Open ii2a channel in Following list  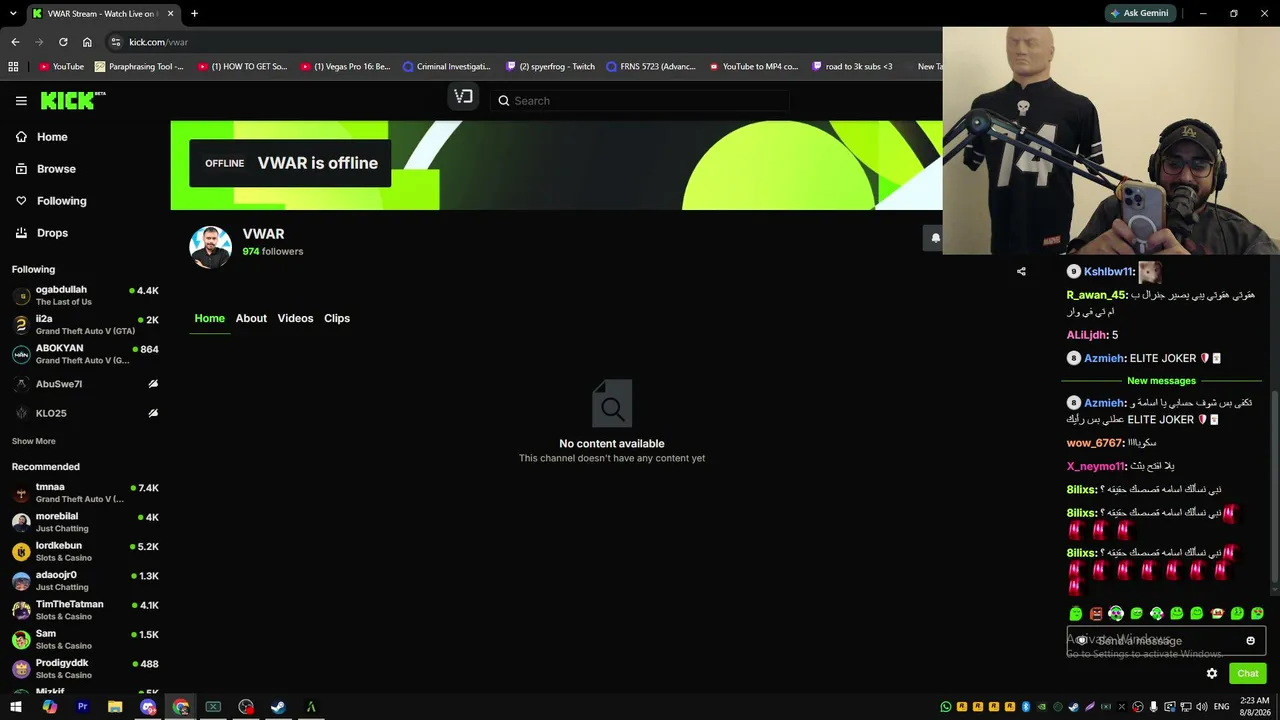(85, 325)
